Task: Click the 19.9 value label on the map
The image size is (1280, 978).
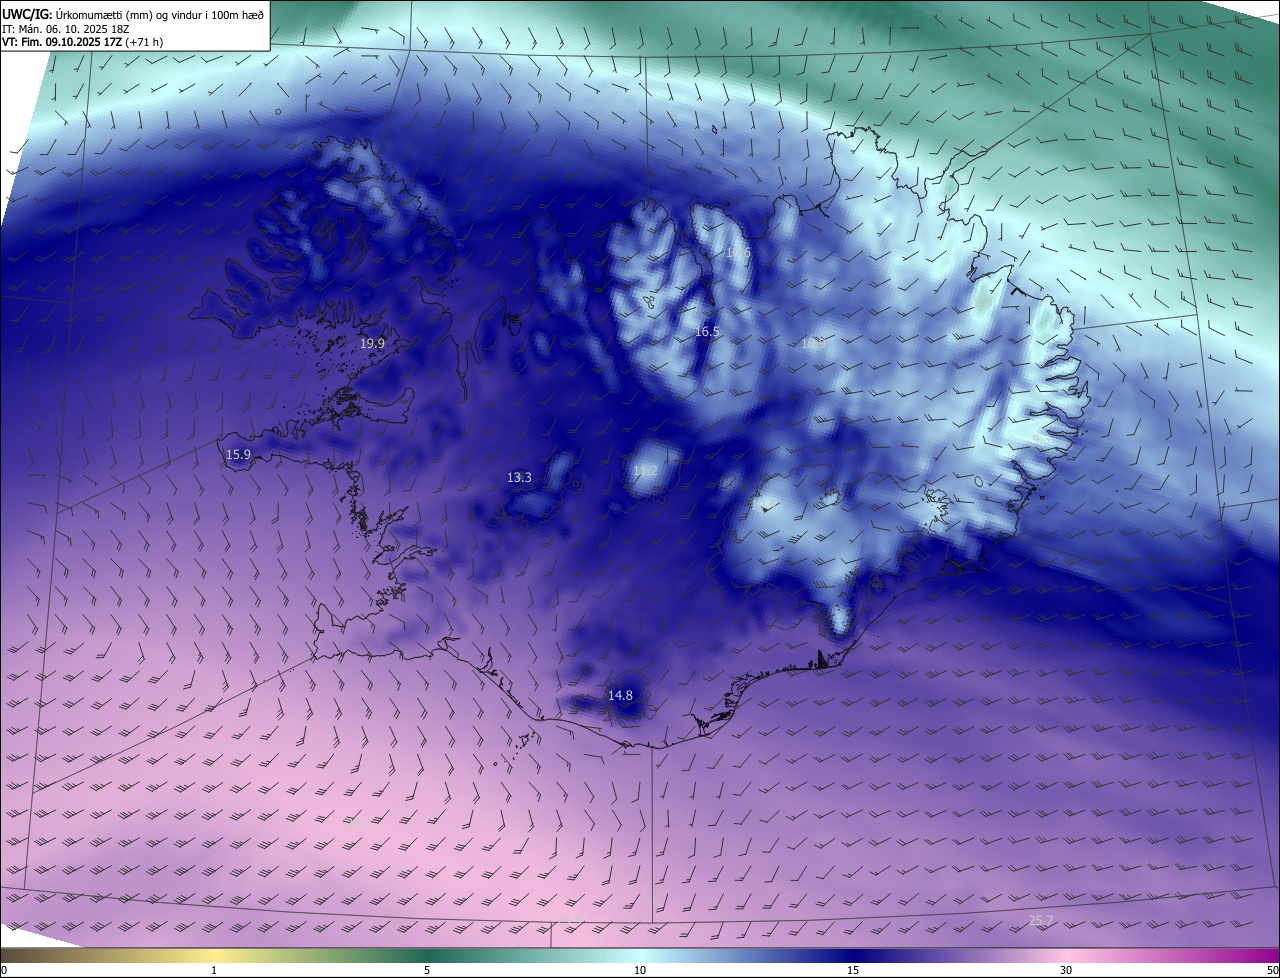Action: [372, 343]
